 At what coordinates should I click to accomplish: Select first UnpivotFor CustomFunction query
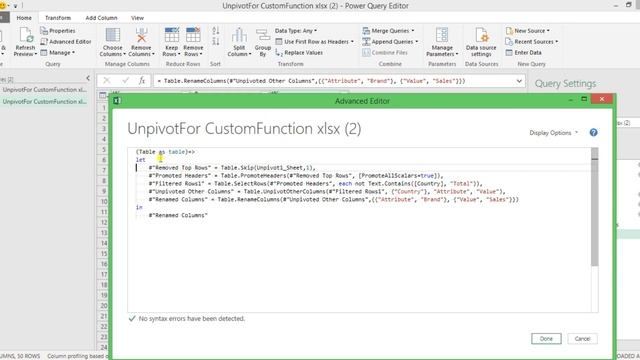[x=44, y=89]
